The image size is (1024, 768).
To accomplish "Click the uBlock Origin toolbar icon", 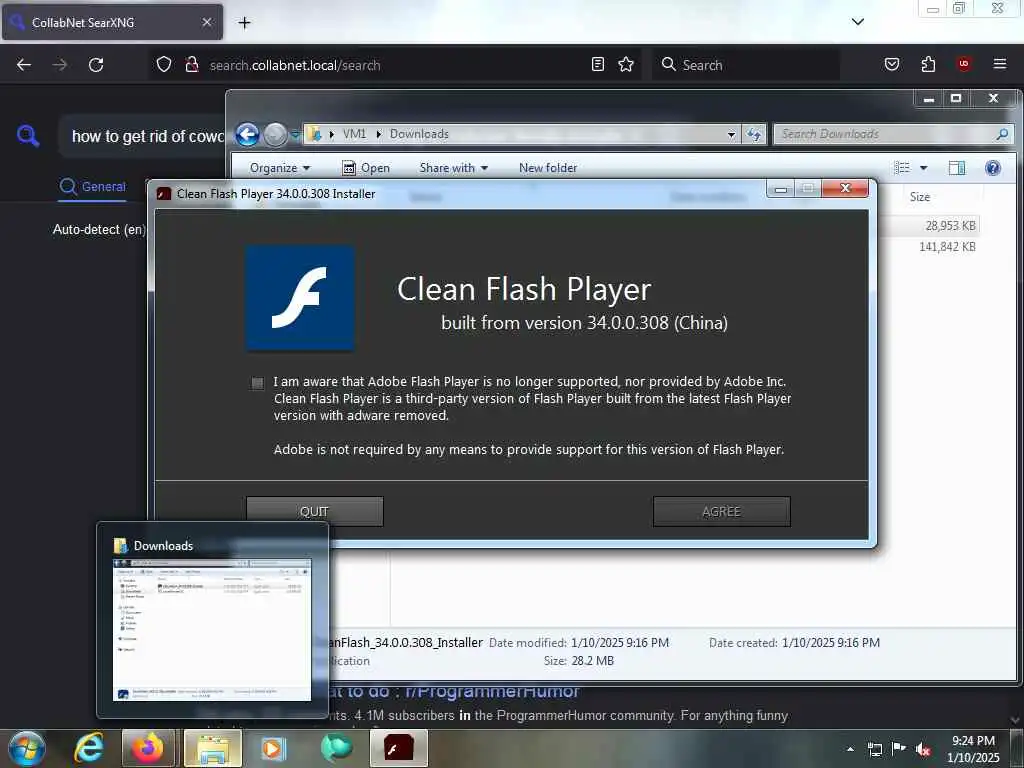I will (x=964, y=64).
